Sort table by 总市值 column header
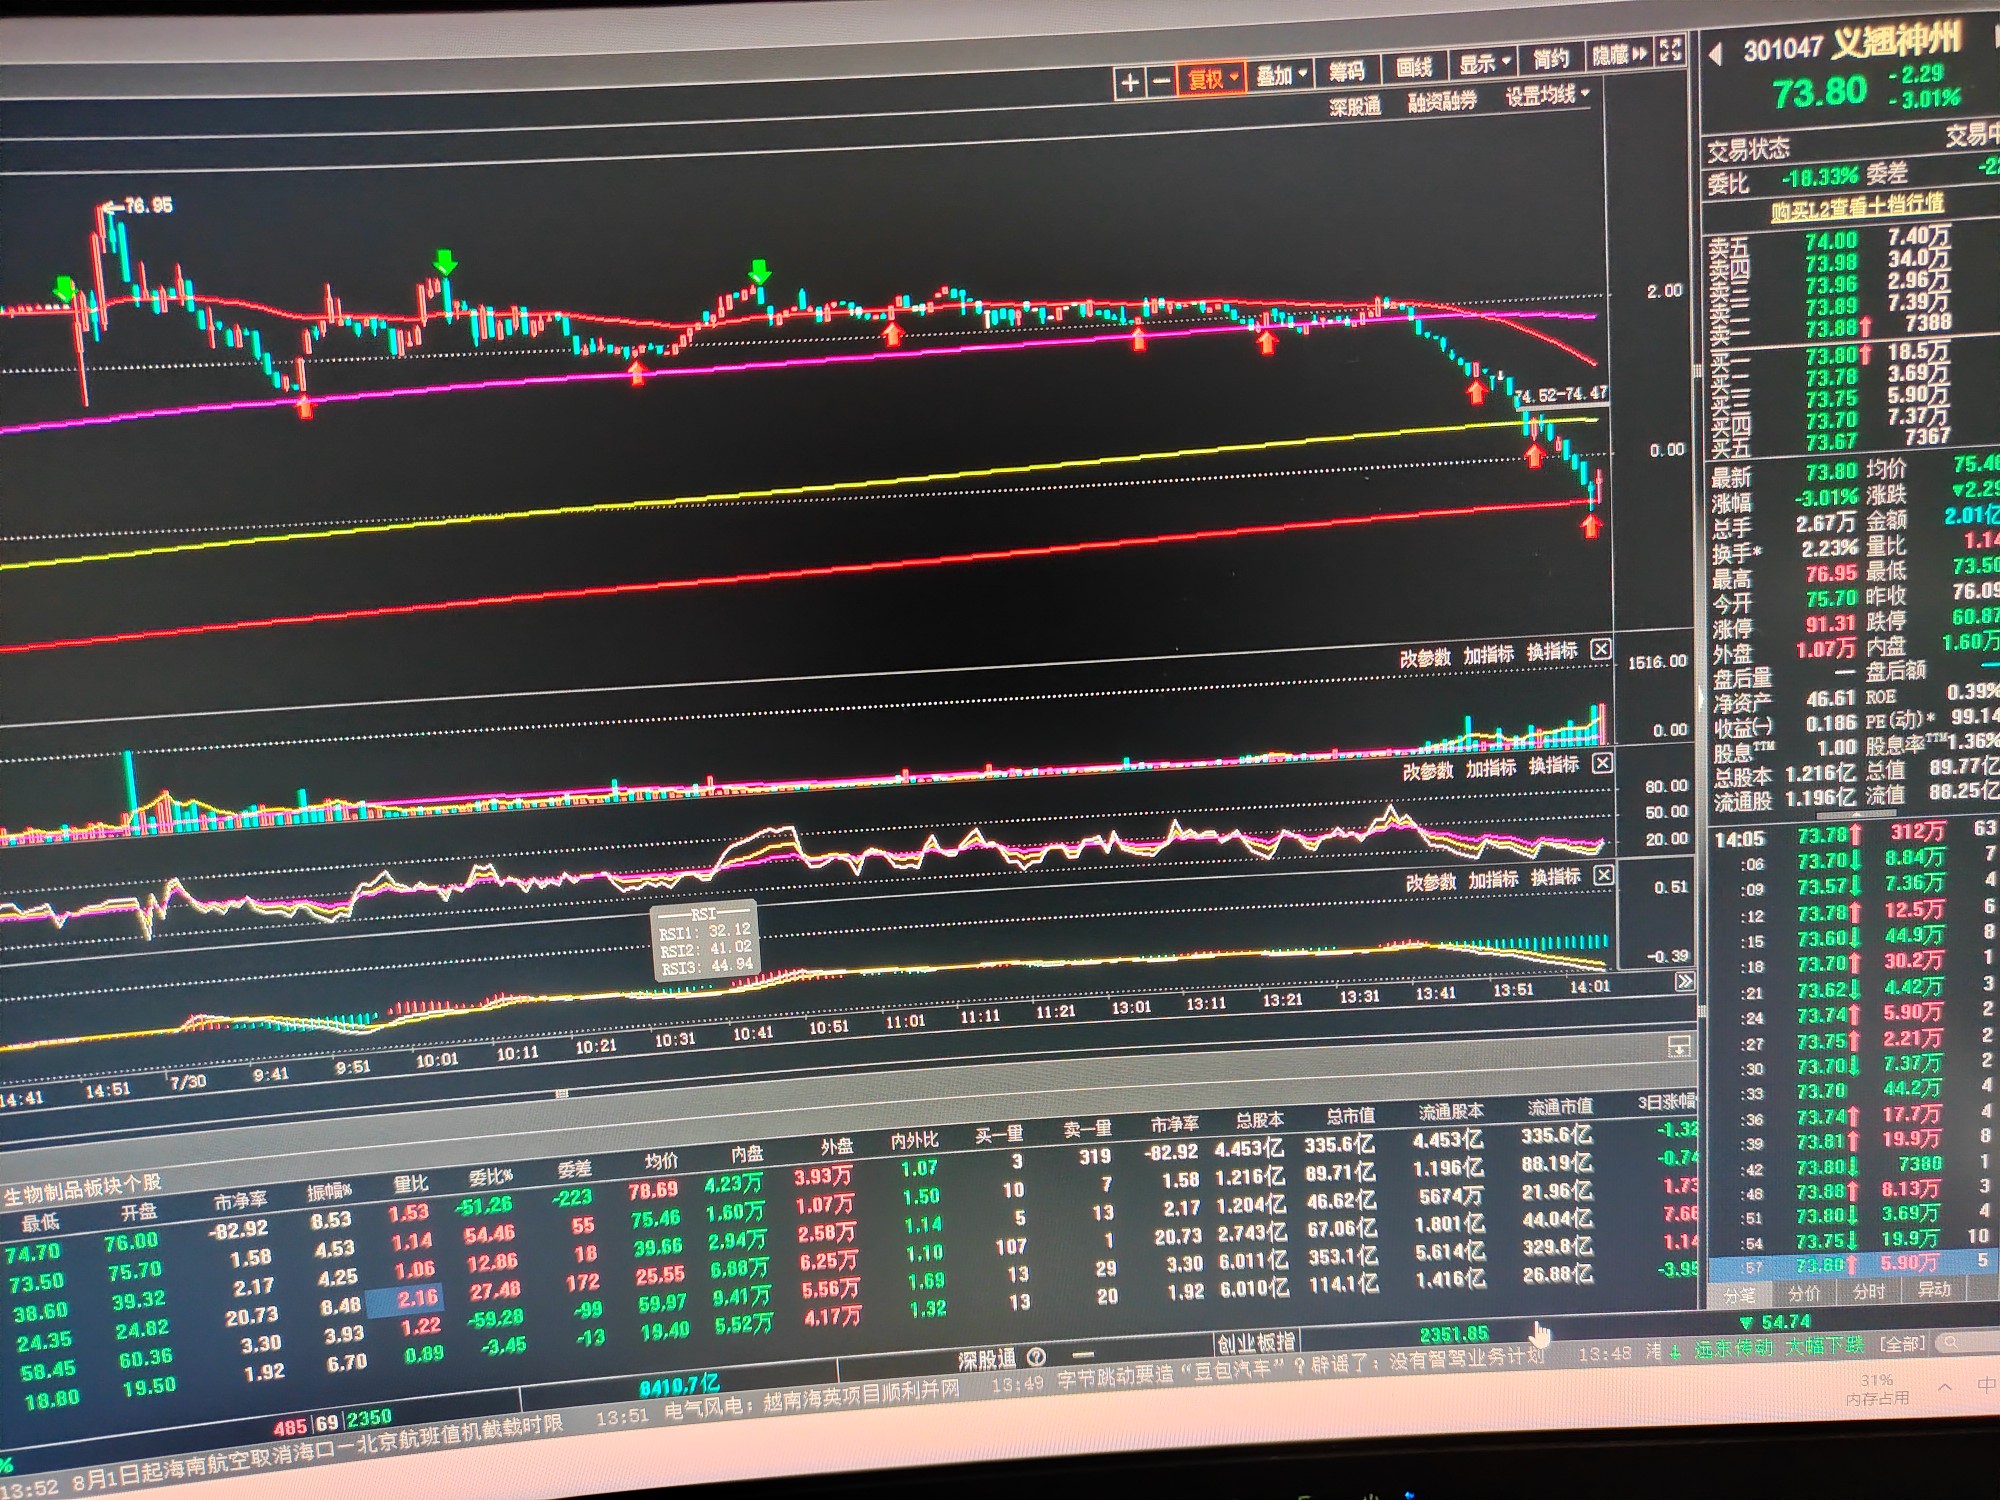The width and height of the screenshot is (2000, 1500). pos(1350,1114)
